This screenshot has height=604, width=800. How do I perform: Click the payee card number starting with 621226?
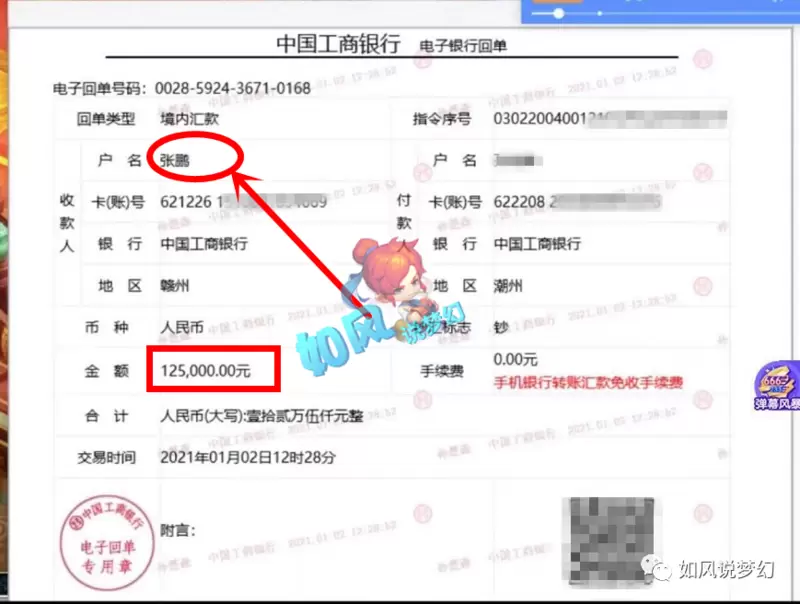pos(243,202)
